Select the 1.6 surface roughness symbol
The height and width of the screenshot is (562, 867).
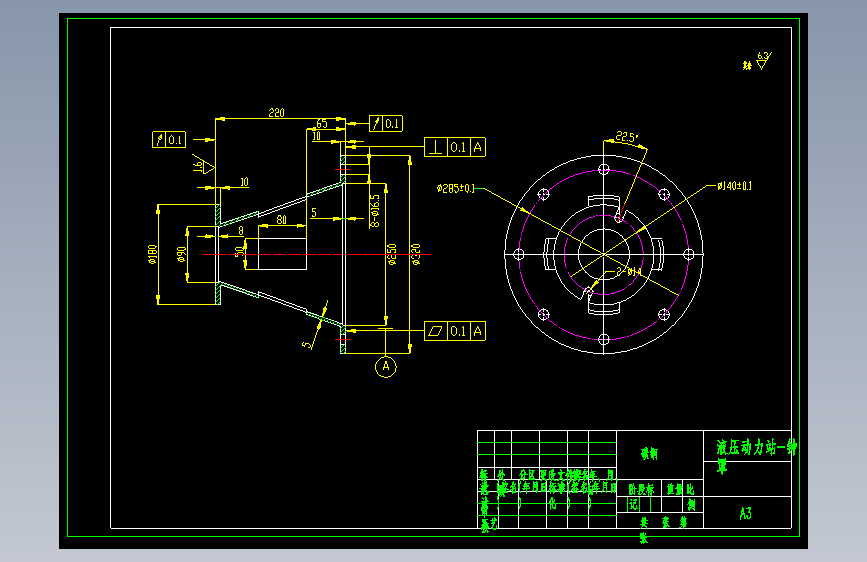pos(203,164)
